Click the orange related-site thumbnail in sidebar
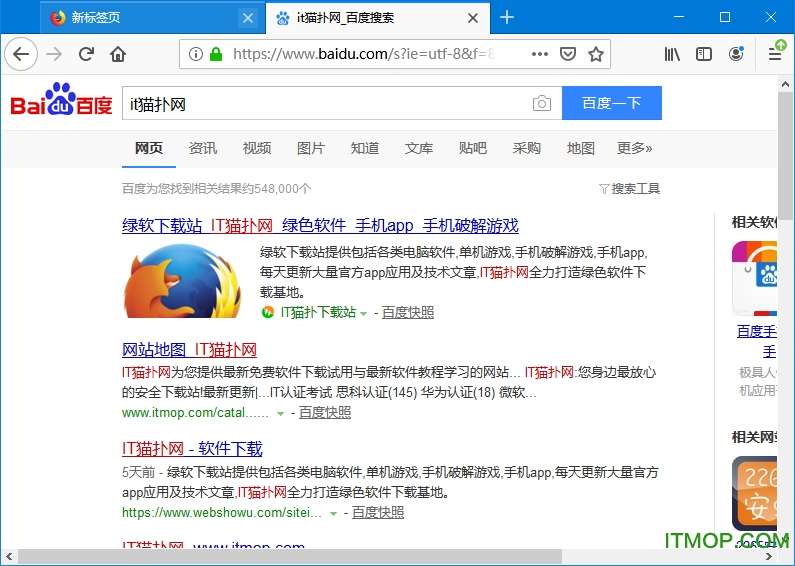 click(x=755, y=492)
